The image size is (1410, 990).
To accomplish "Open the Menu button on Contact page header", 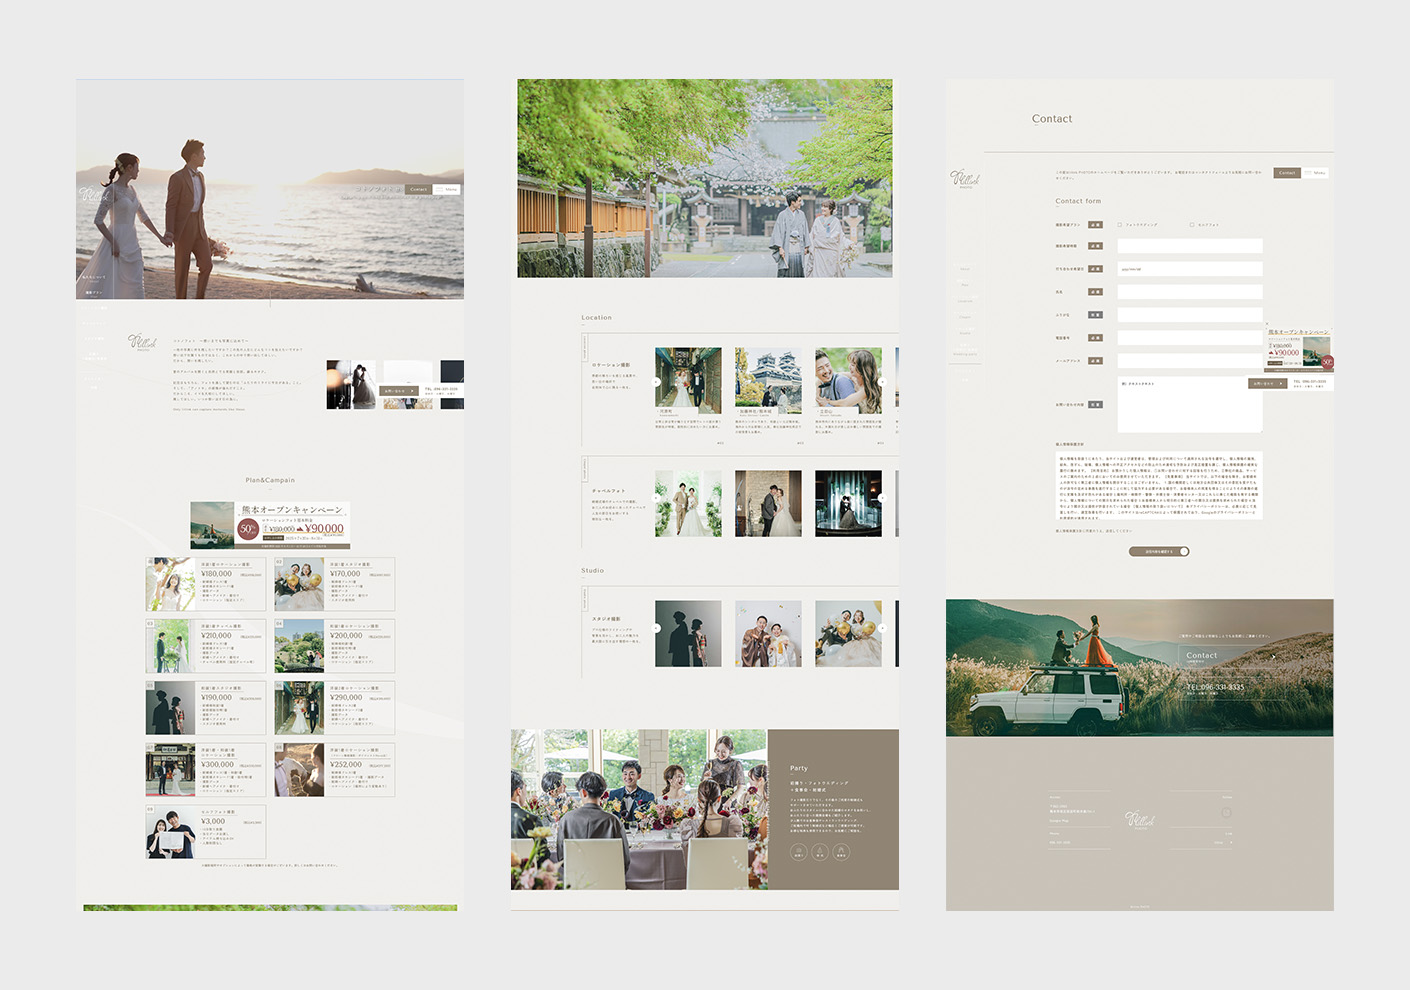I will (x=1316, y=173).
